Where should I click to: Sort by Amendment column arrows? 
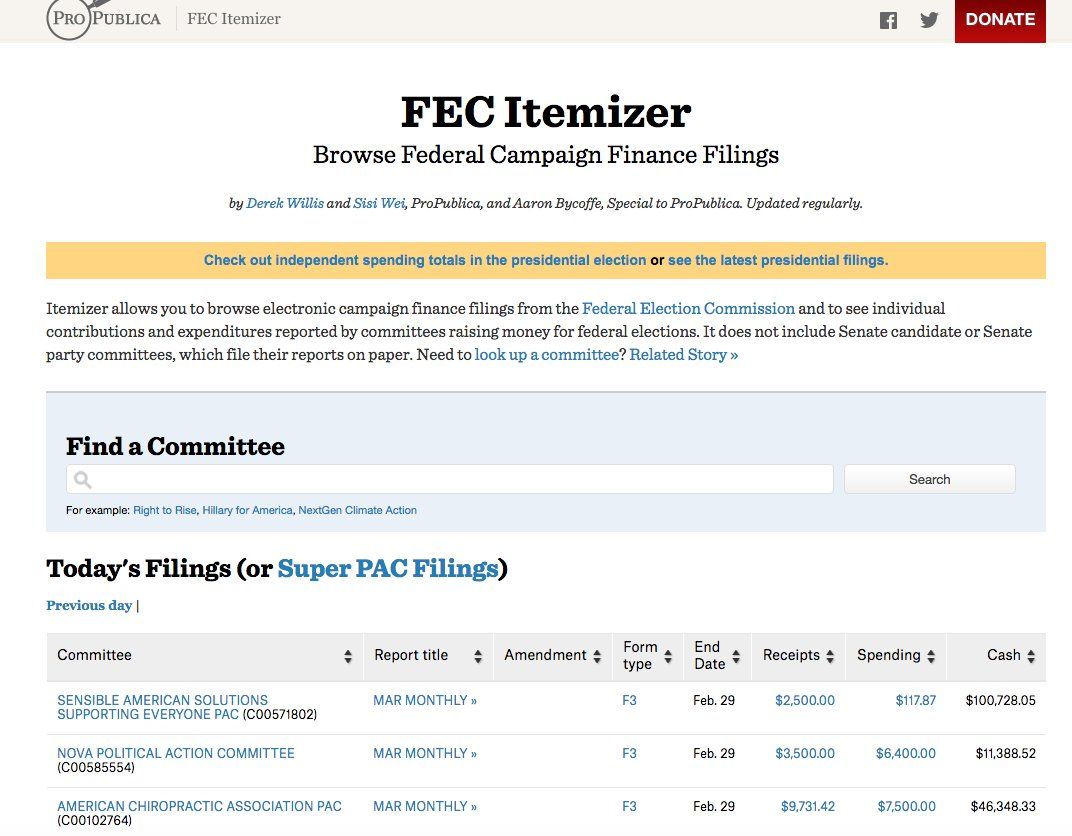pyautogui.click(x=597, y=657)
